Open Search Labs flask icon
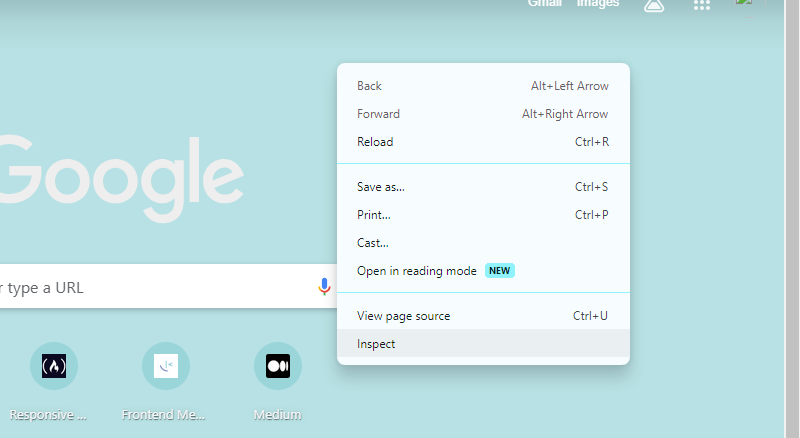The image size is (800, 438). [654, 5]
